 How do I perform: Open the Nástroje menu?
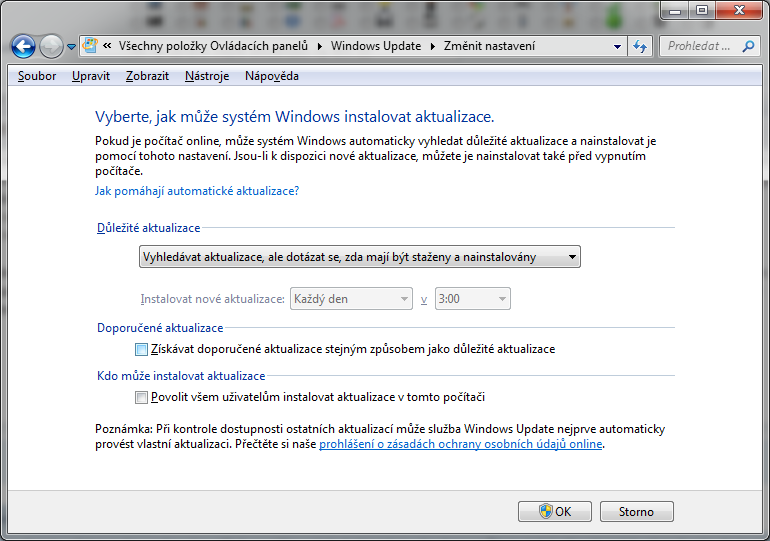click(x=207, y=76)
